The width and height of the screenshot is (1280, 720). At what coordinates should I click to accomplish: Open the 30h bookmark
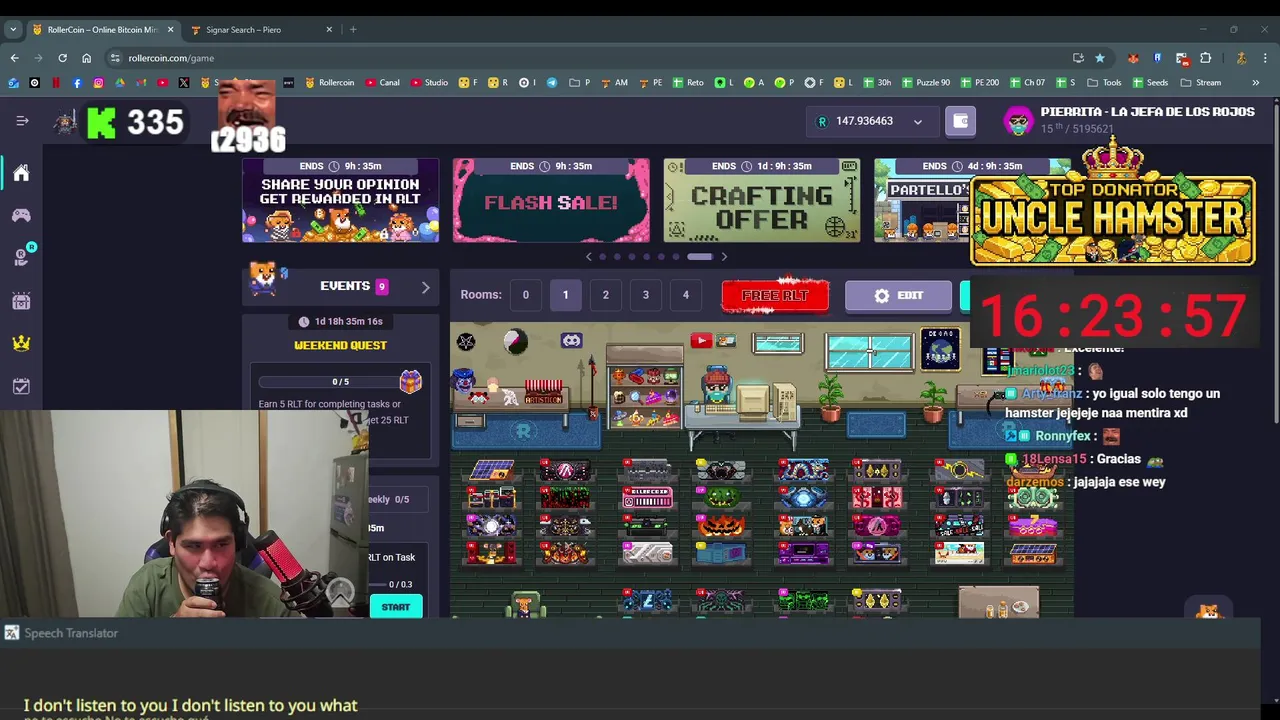coord(876,83)
